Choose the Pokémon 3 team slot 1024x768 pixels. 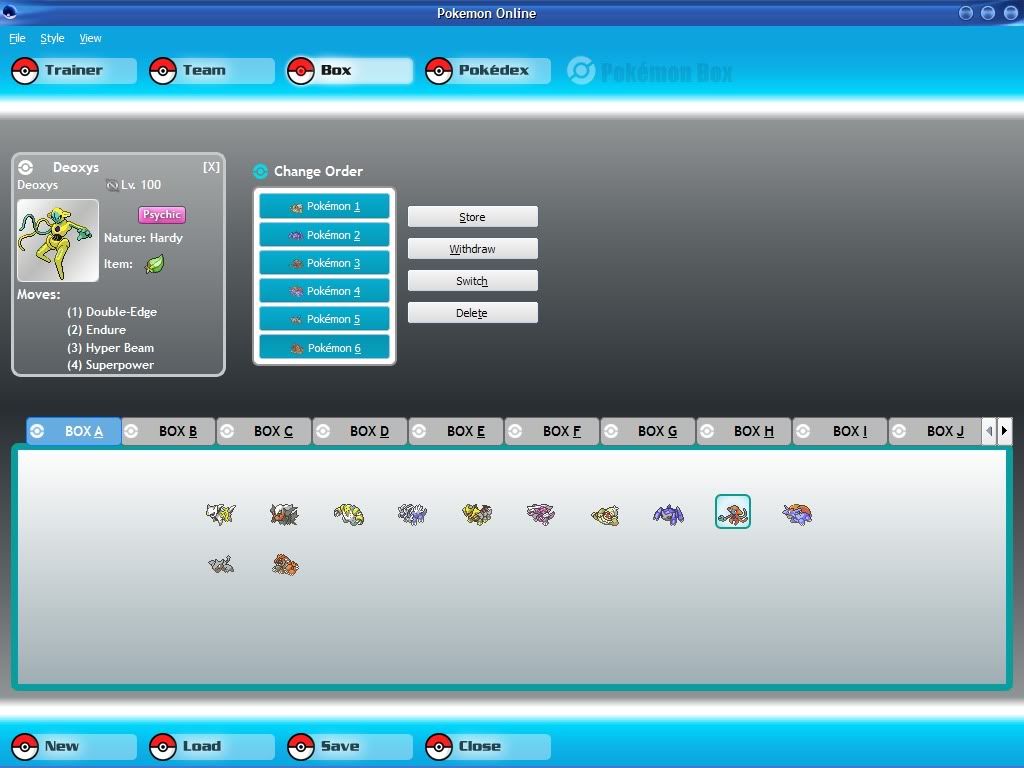(x=325, y=263)
